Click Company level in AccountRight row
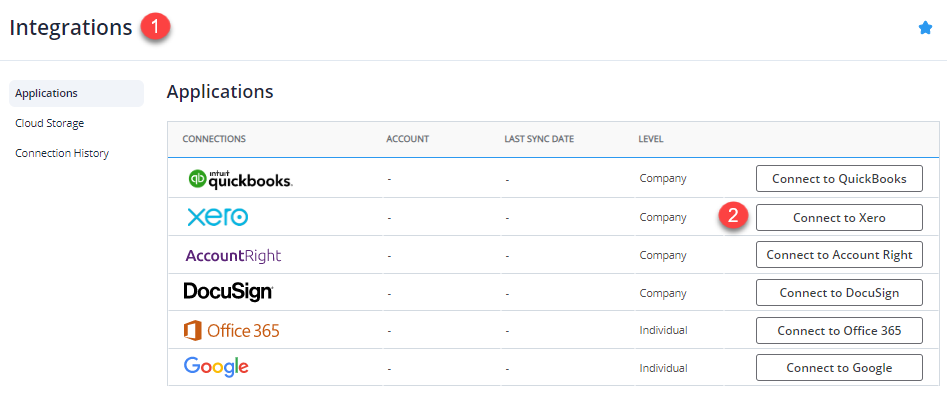 point(663,255)
